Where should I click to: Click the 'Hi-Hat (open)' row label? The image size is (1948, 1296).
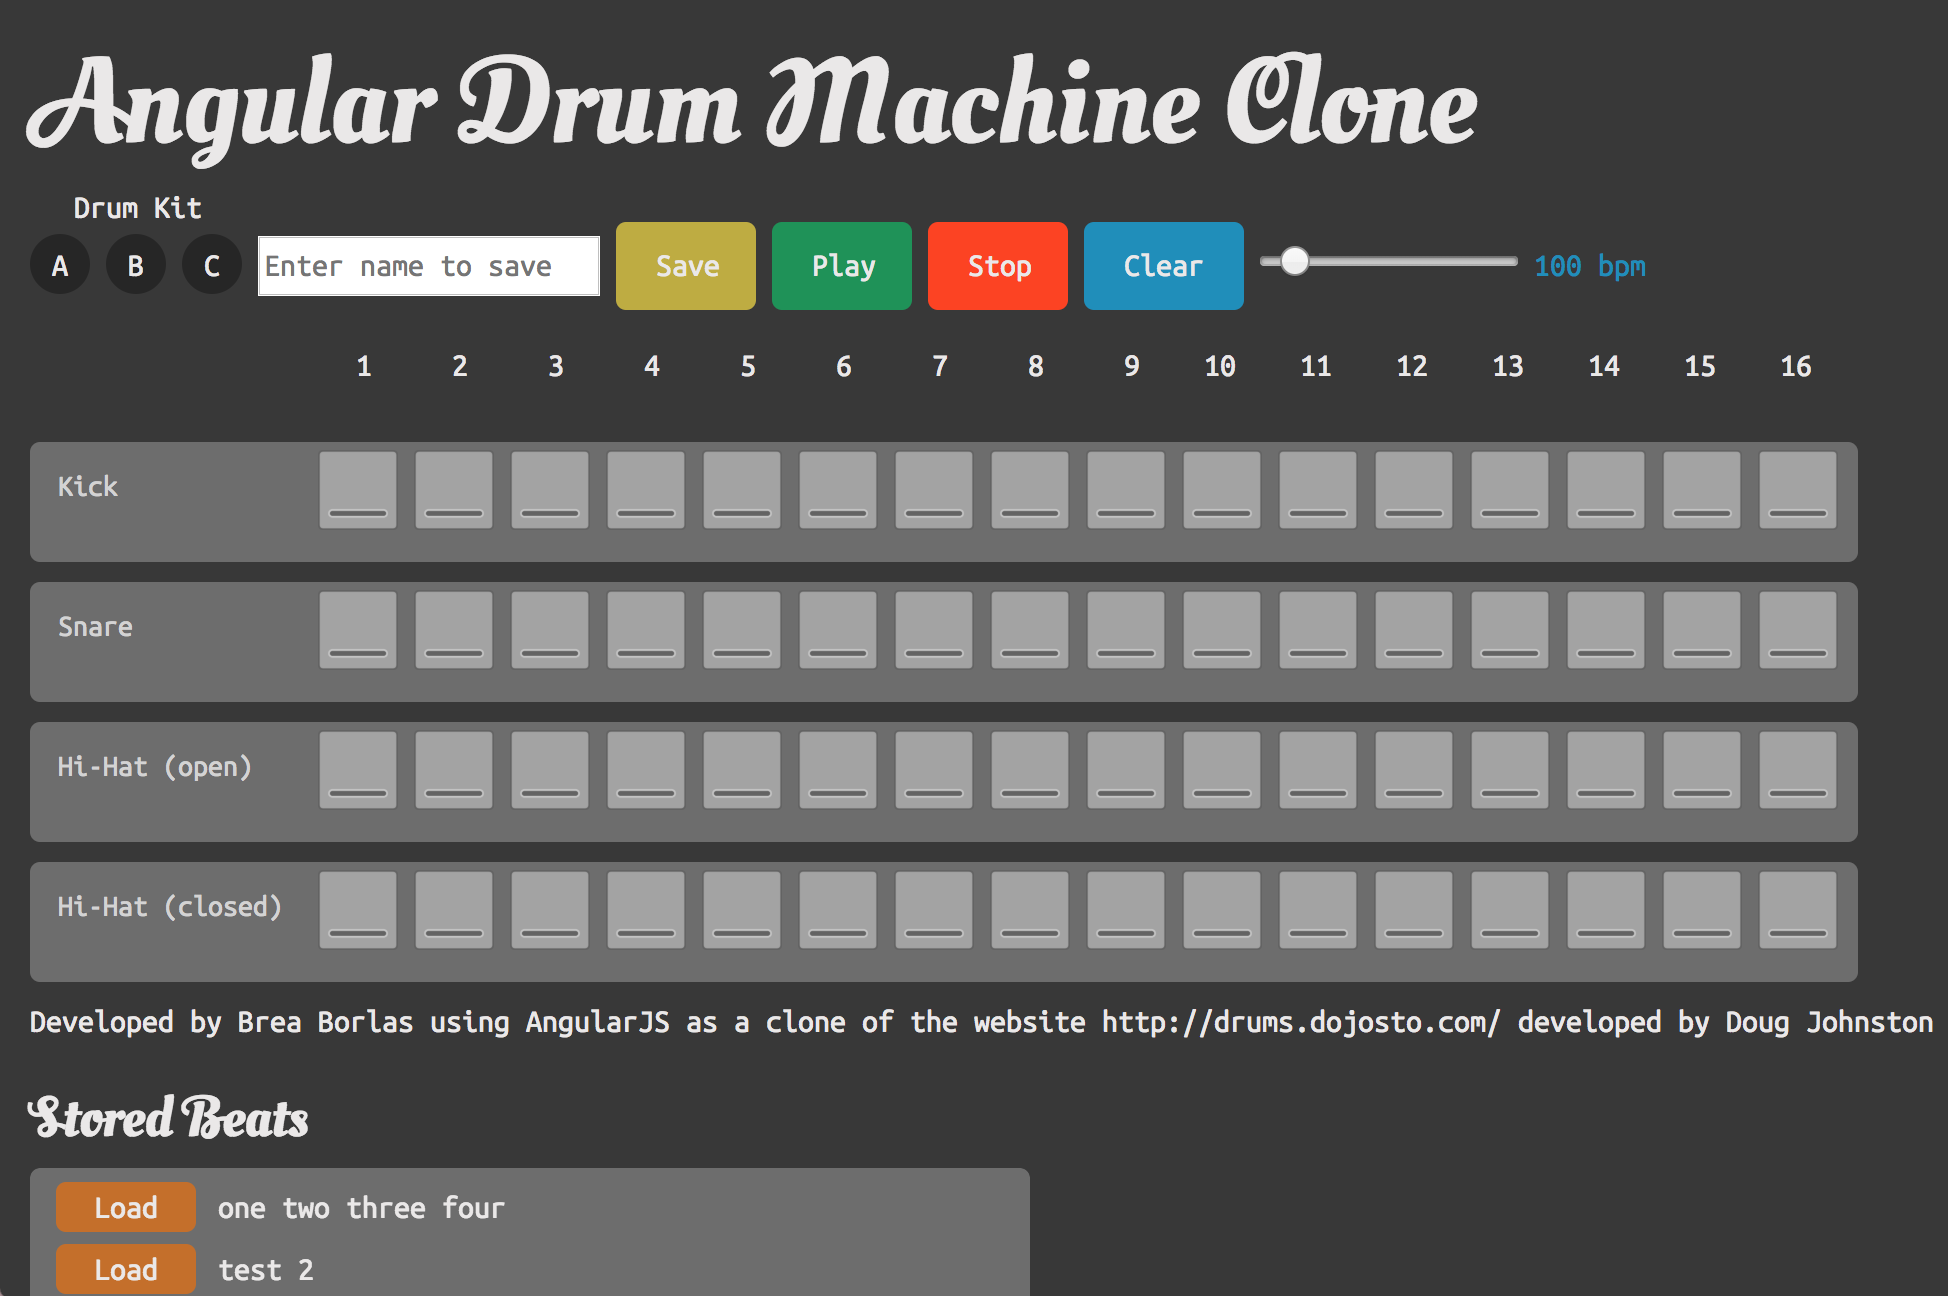click(155, 767)
